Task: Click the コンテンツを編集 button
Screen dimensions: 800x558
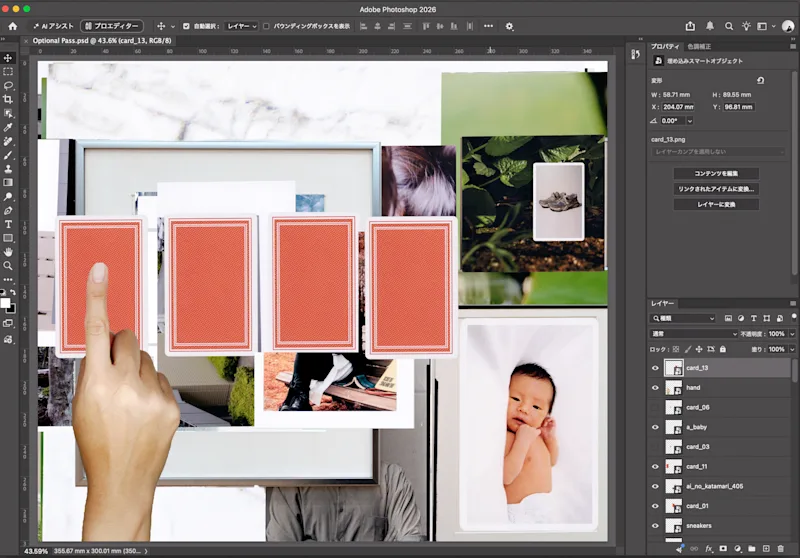Action: click(716, 173)
